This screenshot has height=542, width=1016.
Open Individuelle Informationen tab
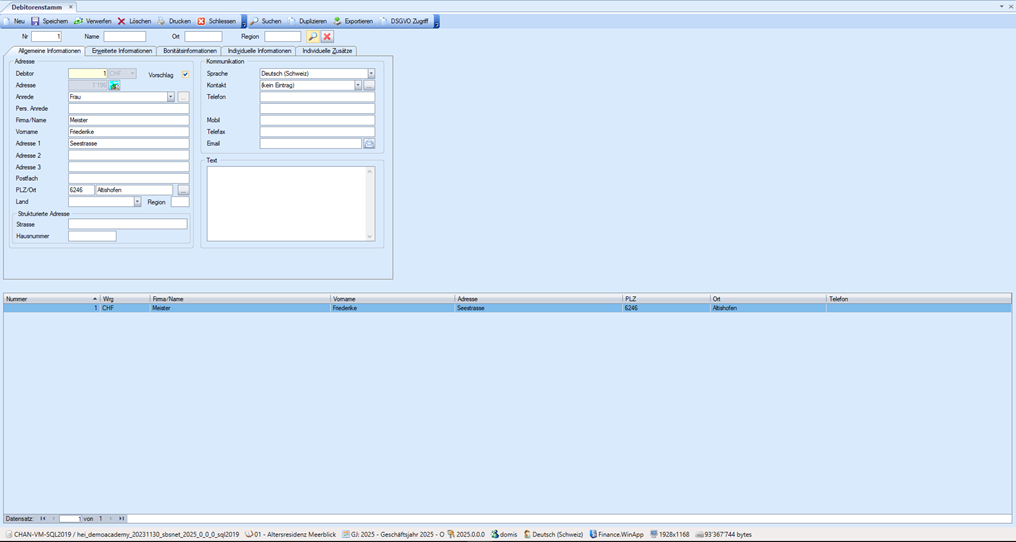point(259,51)
